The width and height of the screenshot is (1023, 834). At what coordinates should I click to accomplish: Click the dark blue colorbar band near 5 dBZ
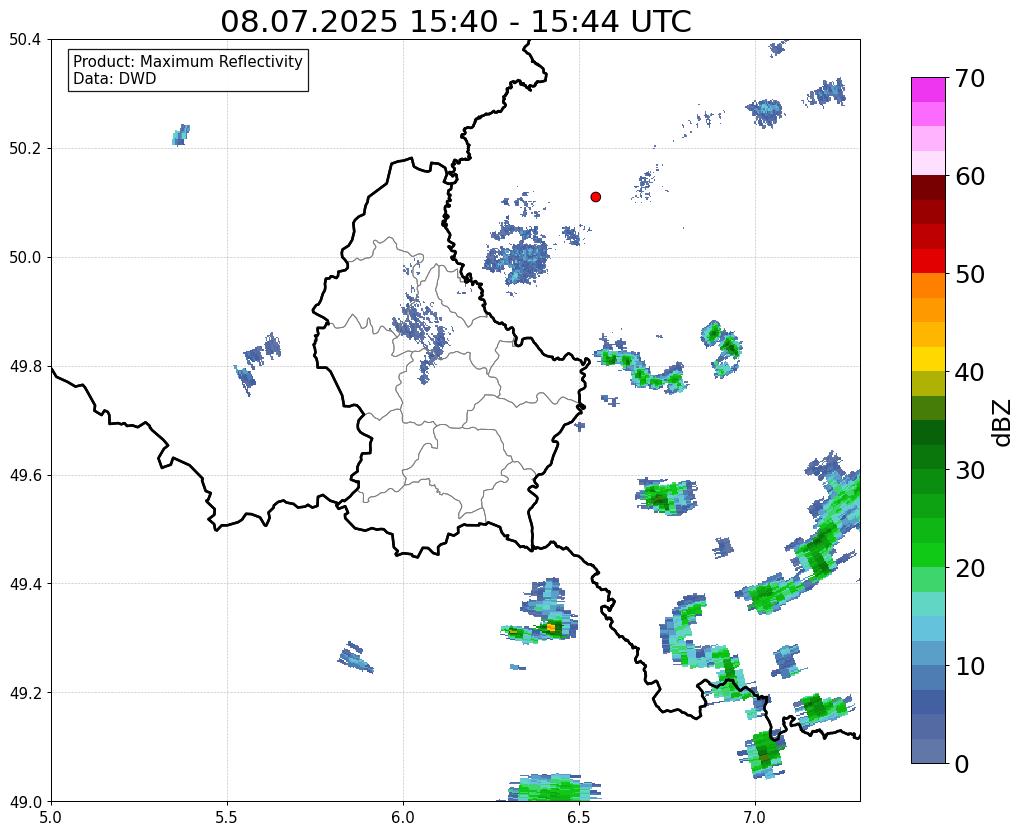928,702
